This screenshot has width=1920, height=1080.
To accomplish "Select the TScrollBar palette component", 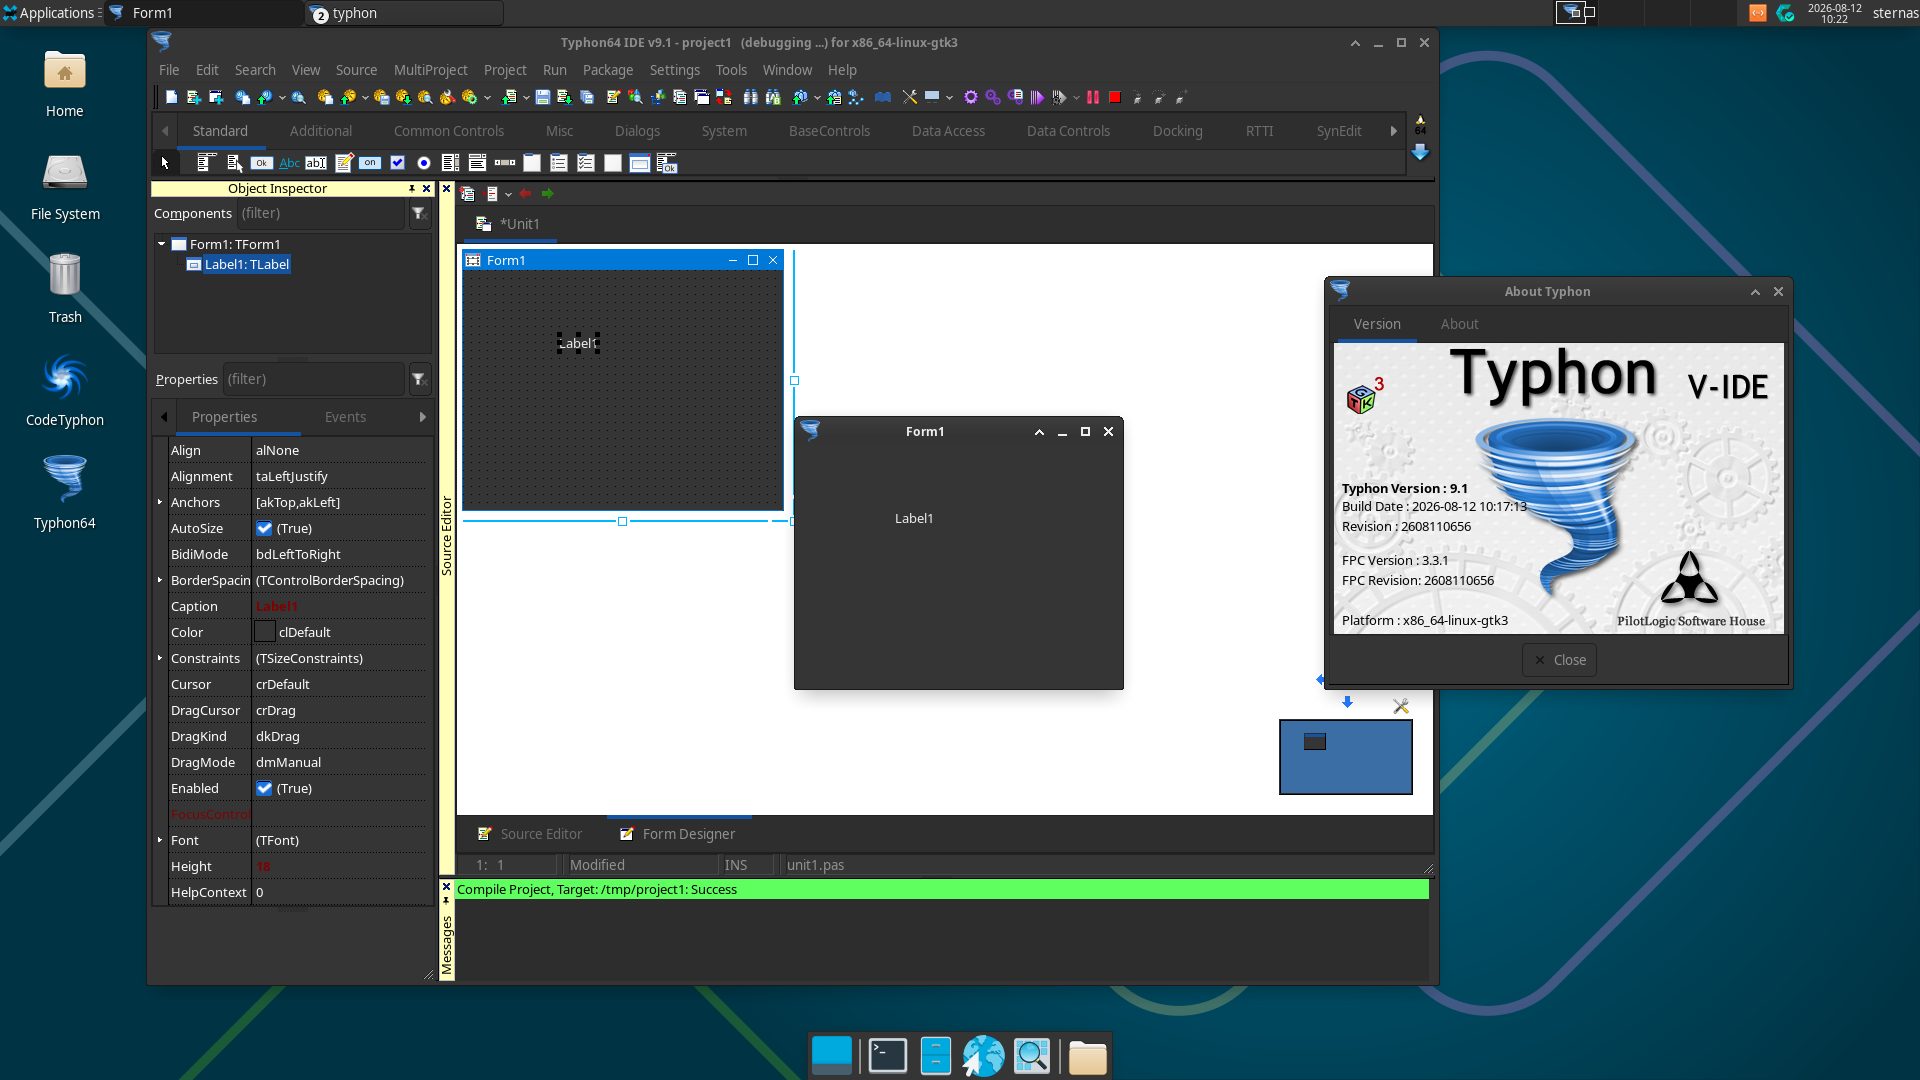I will (505, 163).
